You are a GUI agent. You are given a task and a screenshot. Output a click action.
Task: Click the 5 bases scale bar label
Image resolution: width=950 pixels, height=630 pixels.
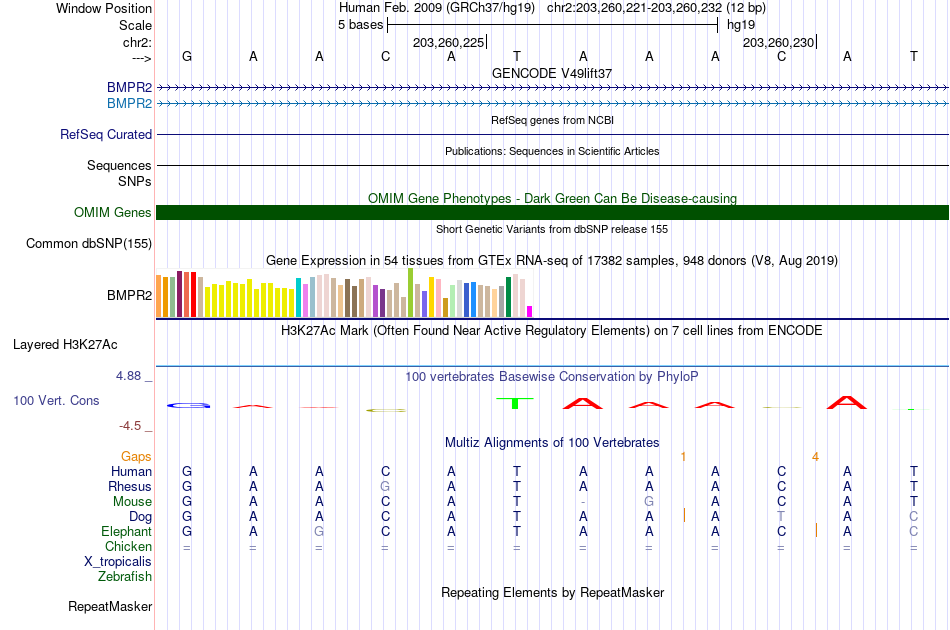pos(360,25)
